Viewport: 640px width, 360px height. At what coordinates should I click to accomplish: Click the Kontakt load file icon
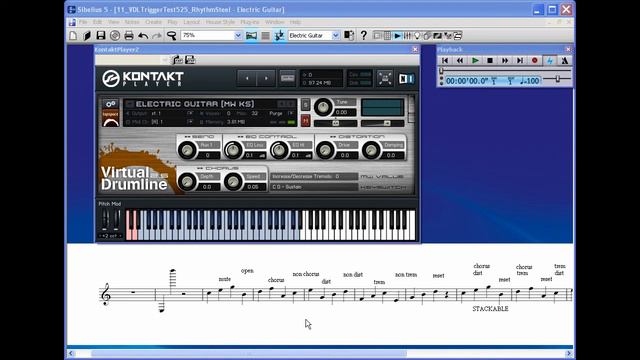(177, 60)
